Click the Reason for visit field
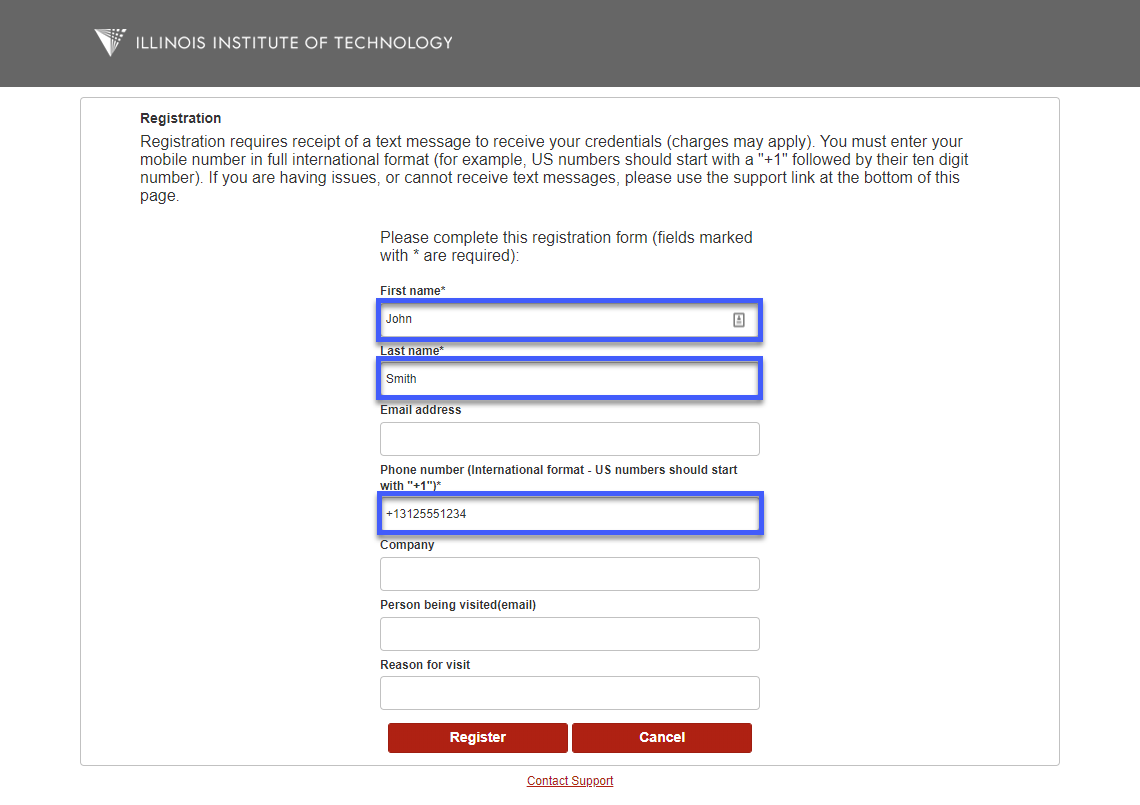The image size is (1140, 805). pos(569,693)
